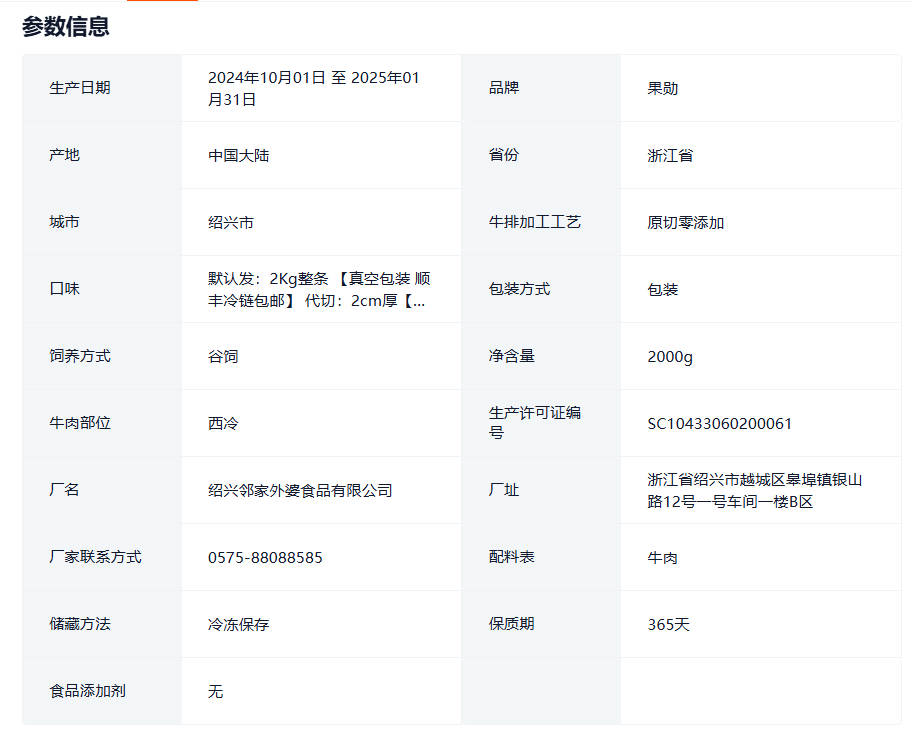
Task: Select license number SC10433060200061
Action: 719,423
